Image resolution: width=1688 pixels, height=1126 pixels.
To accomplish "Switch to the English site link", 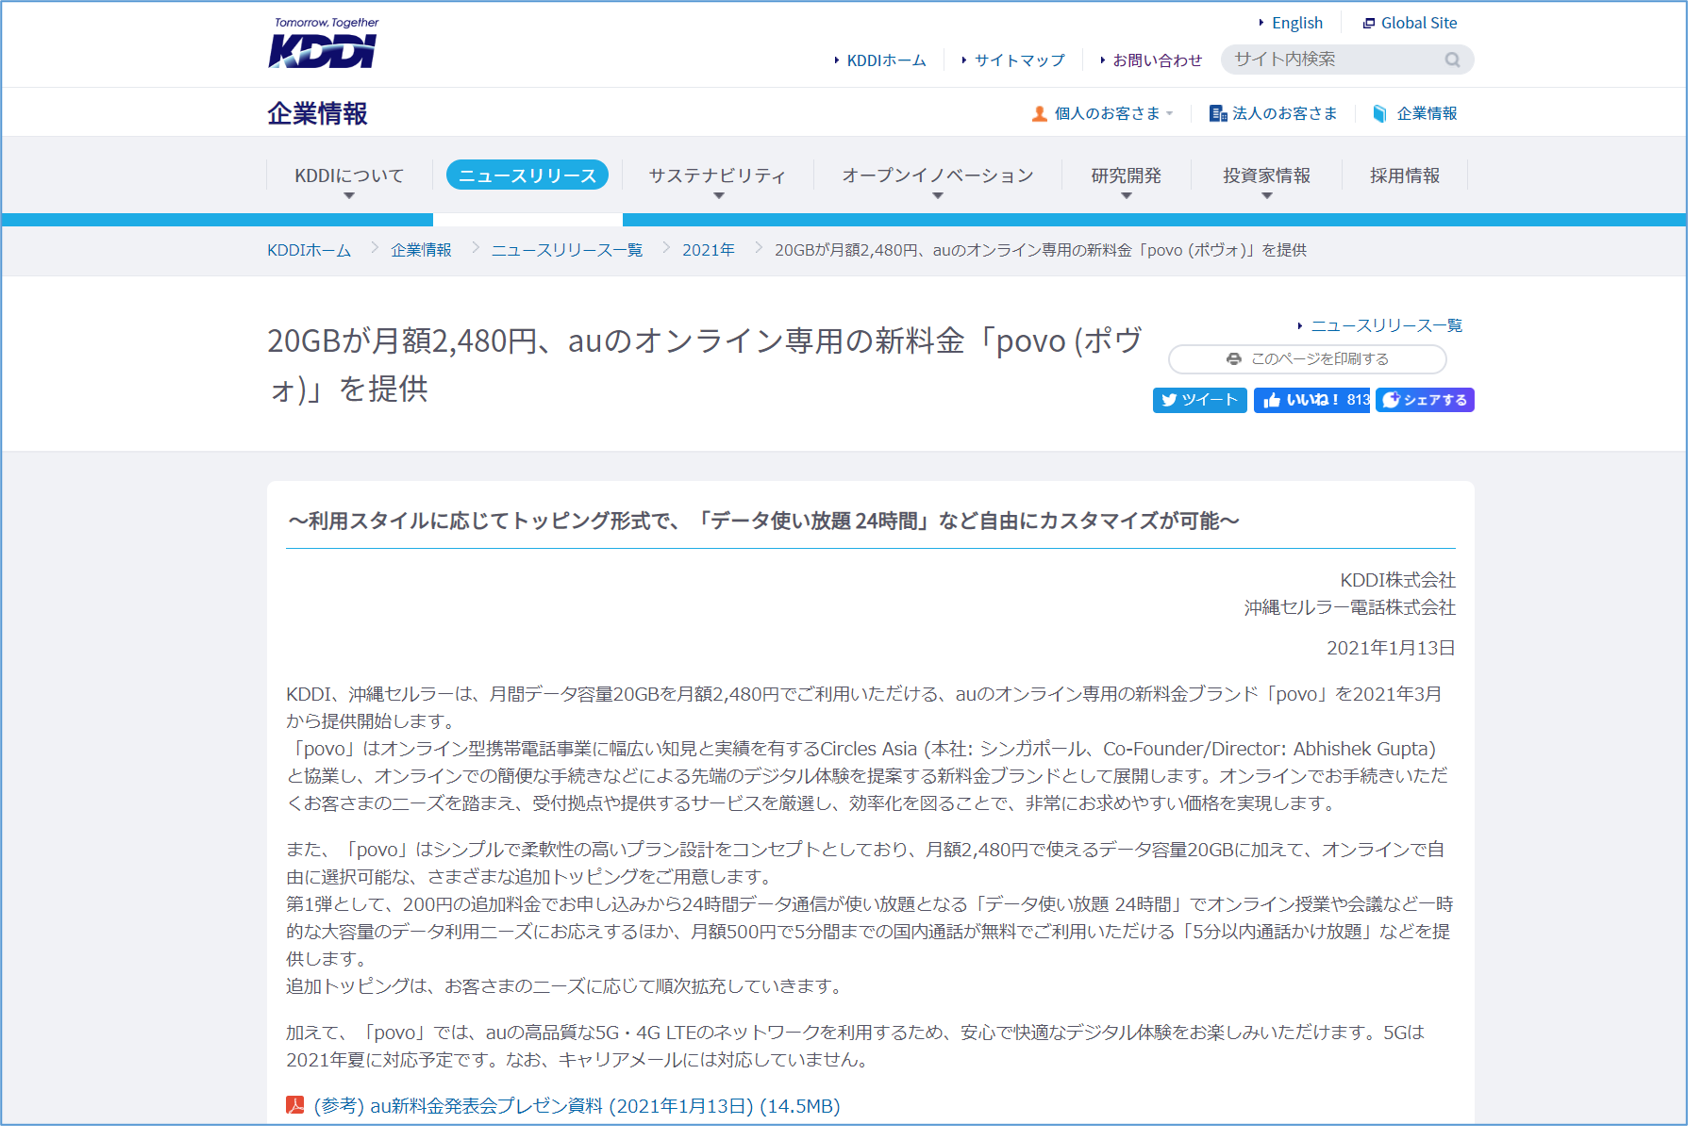I will pyautogui.click(x=1297, y=23).
